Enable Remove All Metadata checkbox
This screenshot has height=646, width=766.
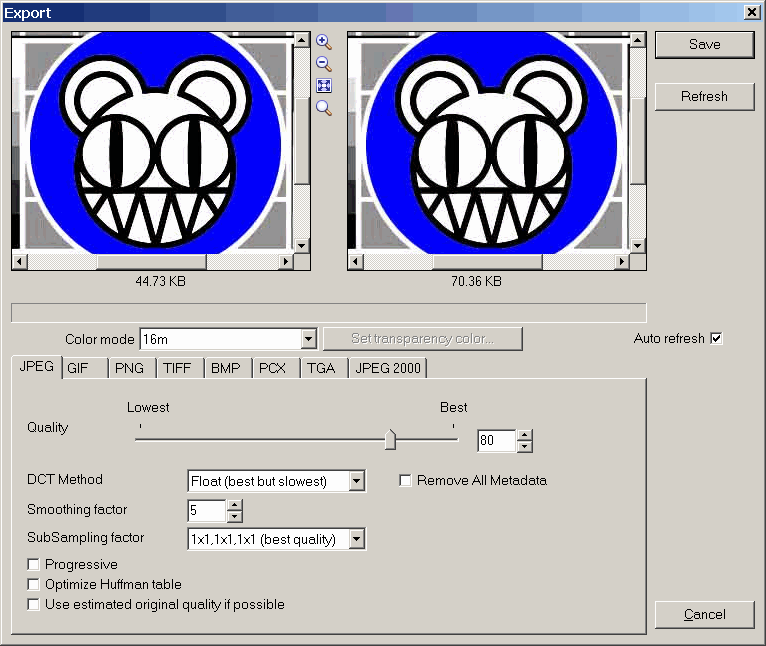[x=405, y=480]
